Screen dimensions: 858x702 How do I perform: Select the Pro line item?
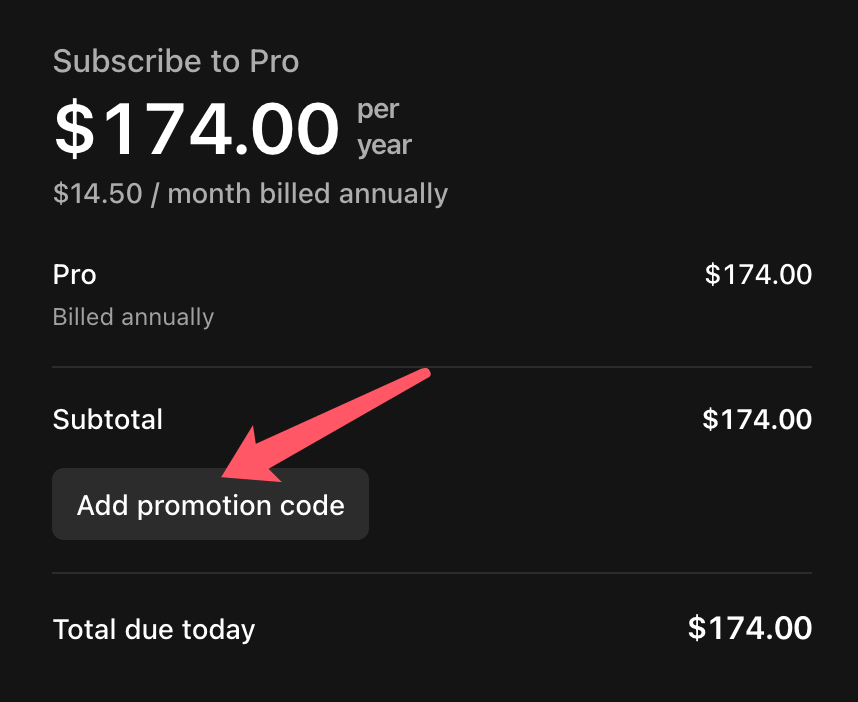(x=74, y=274)
